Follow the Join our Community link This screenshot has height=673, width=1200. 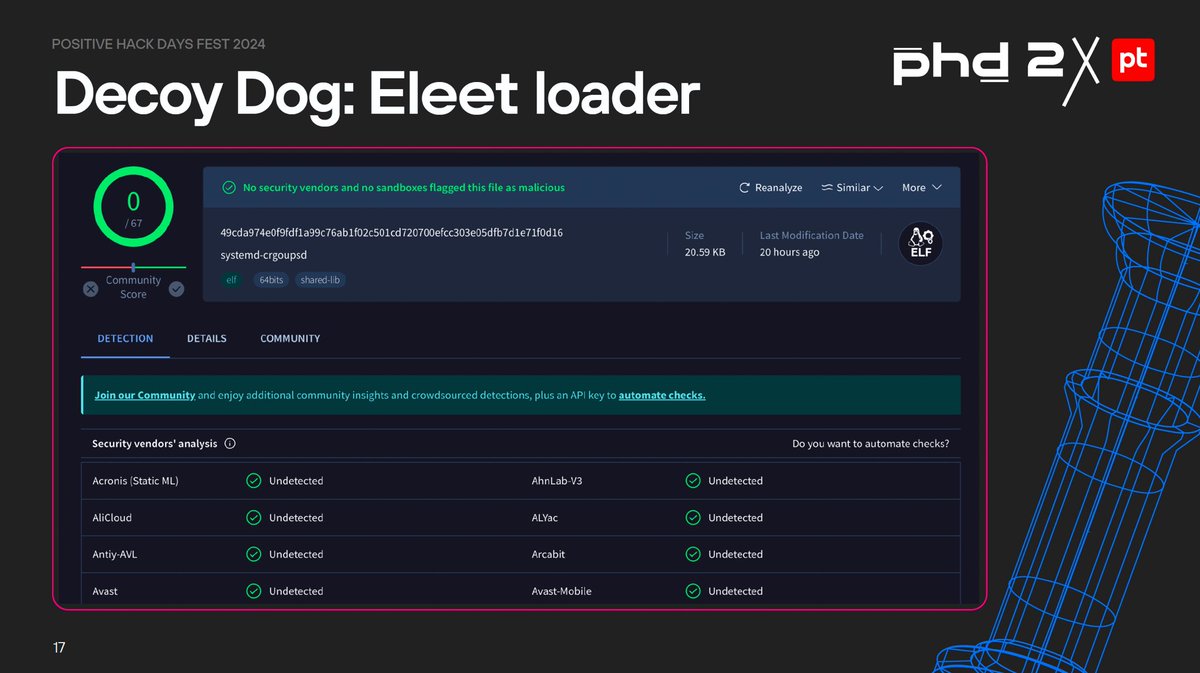click(x=145, y=395)
